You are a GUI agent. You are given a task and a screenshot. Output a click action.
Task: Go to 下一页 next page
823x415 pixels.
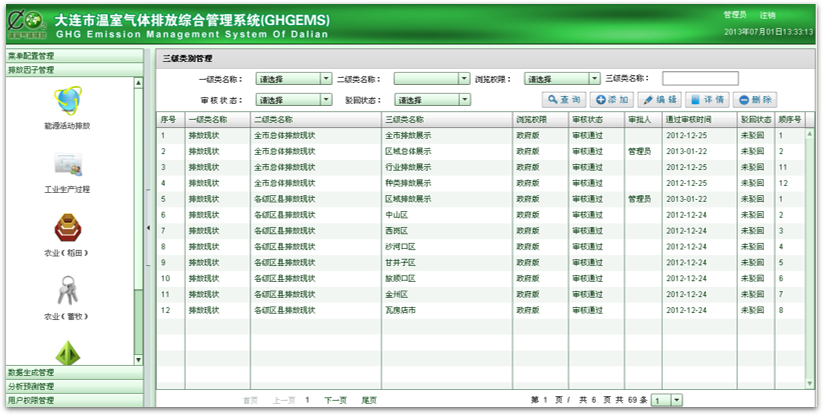tap(335, 400)
